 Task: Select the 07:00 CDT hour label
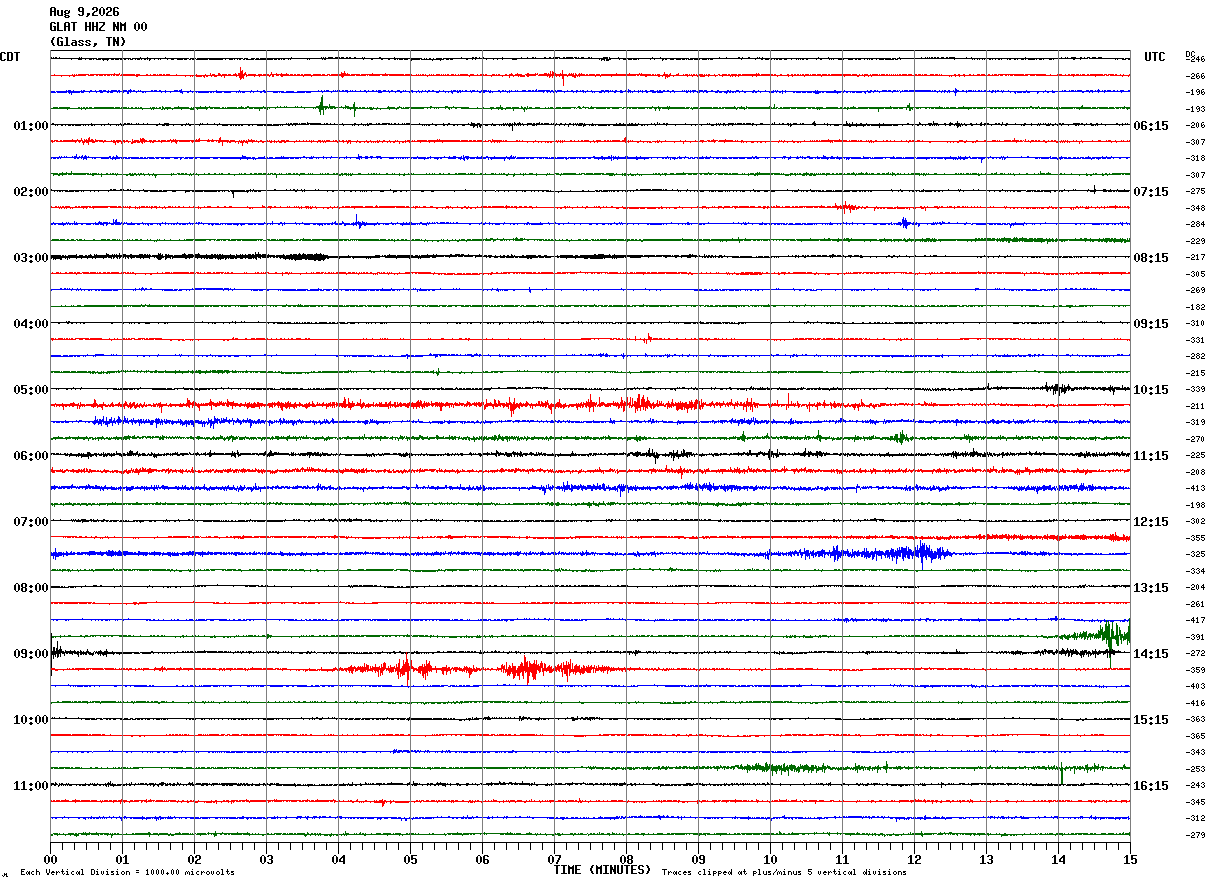(x=31, y=522)
